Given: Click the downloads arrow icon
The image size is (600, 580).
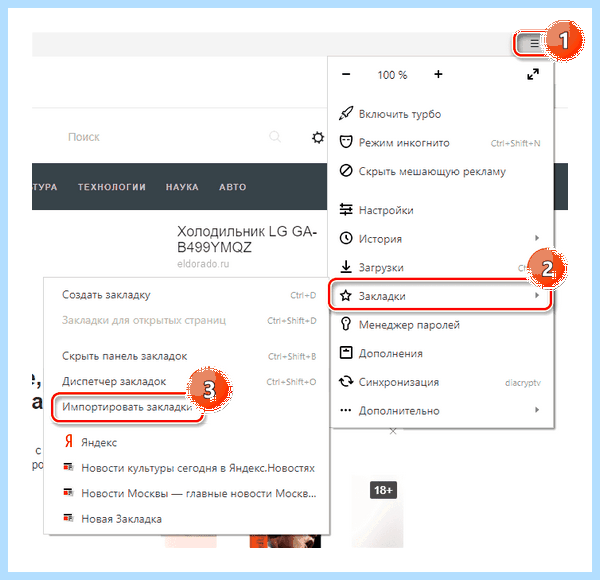Looking at the screenshot, I should click(346, 267).
